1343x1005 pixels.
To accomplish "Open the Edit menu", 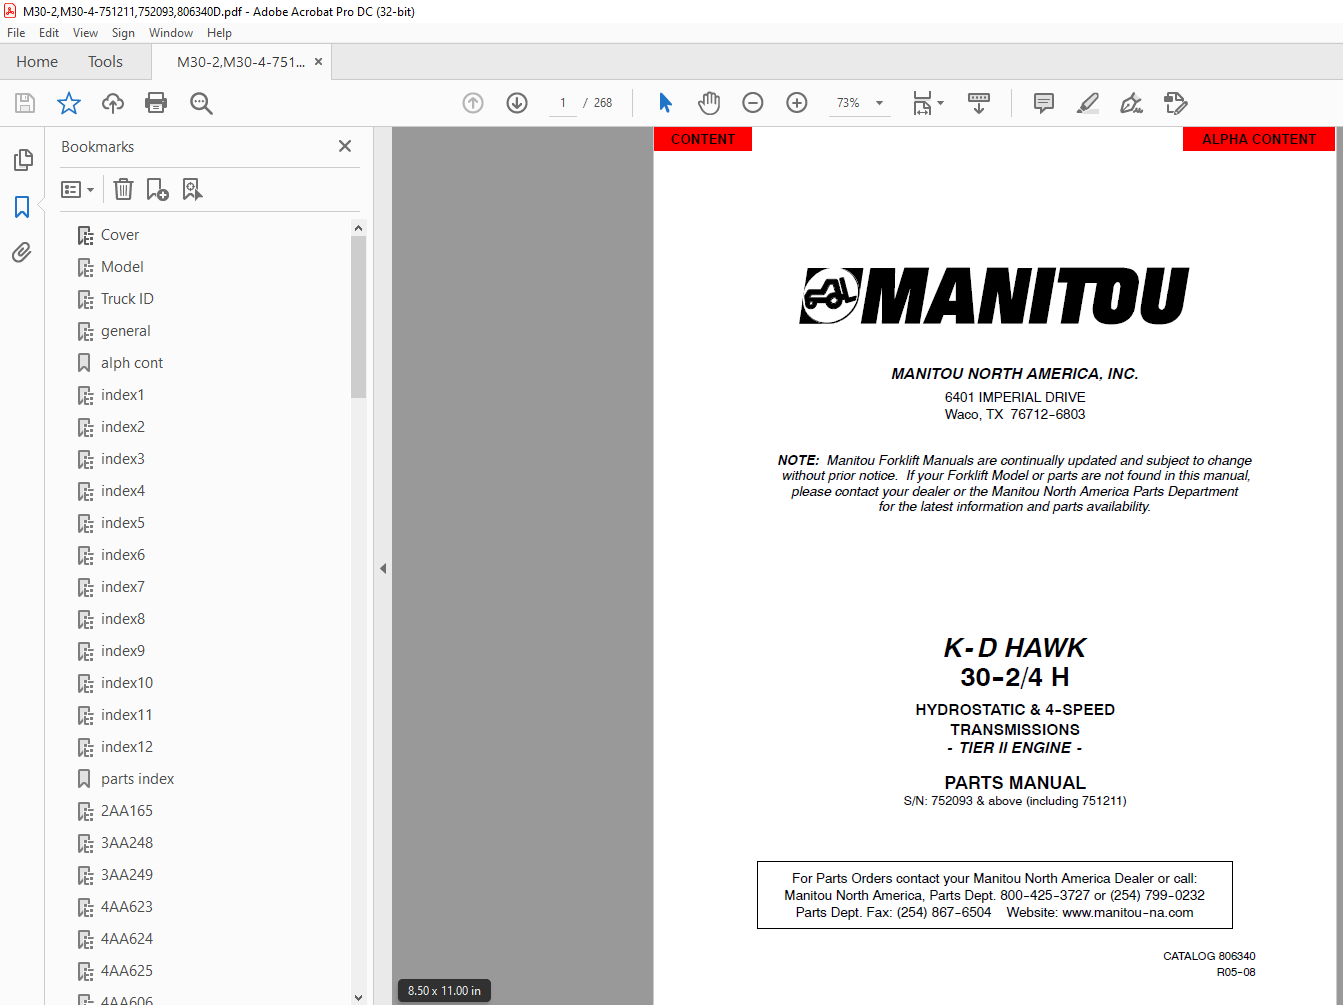I will [49, 33].
